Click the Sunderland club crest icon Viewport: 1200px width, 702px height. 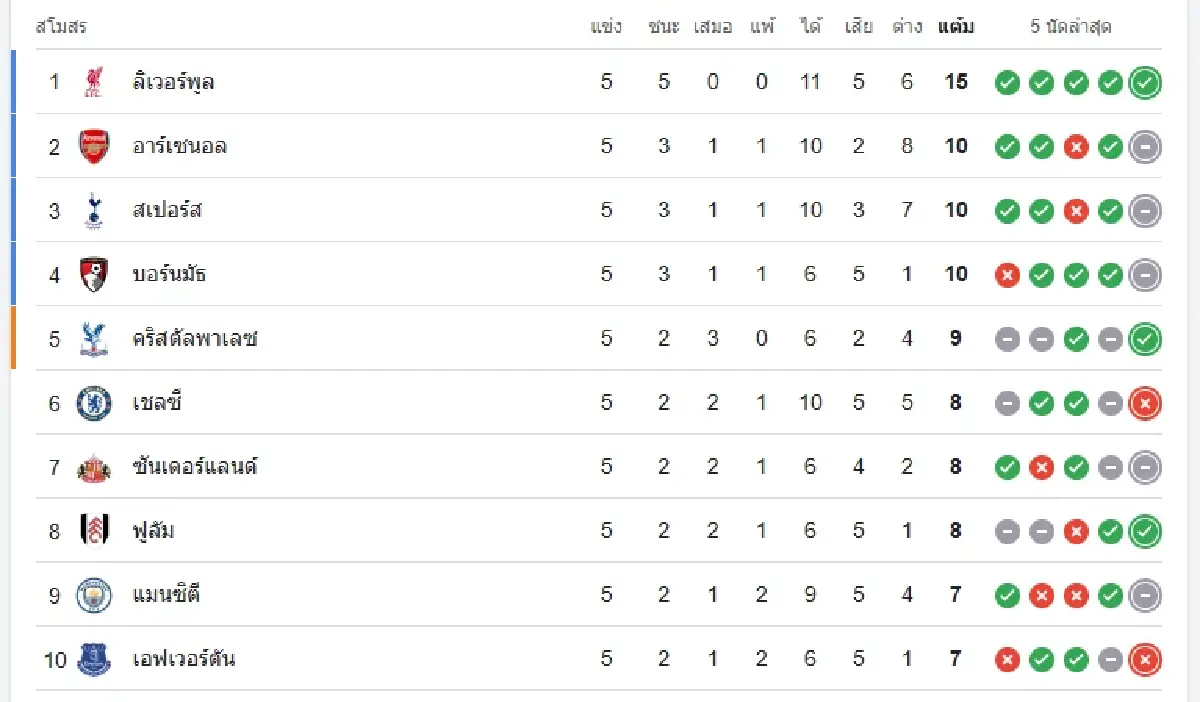tap(94, 467)
